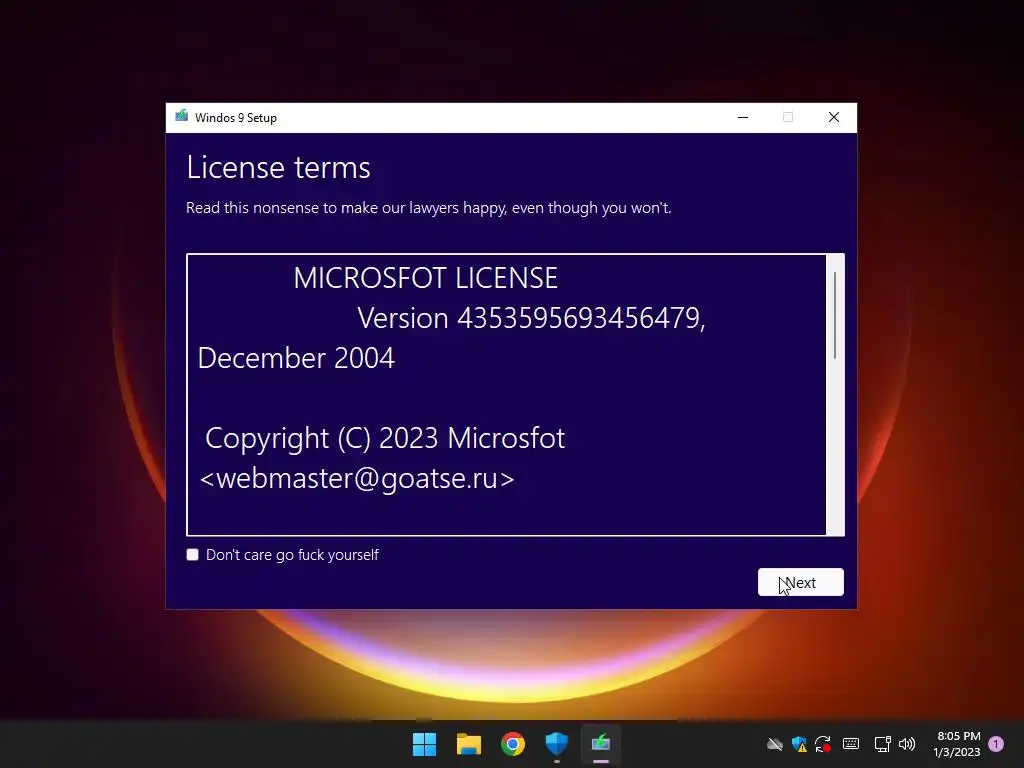Open the blue shield app in taskbar
1024x768 pixels.
click(557, 744)
